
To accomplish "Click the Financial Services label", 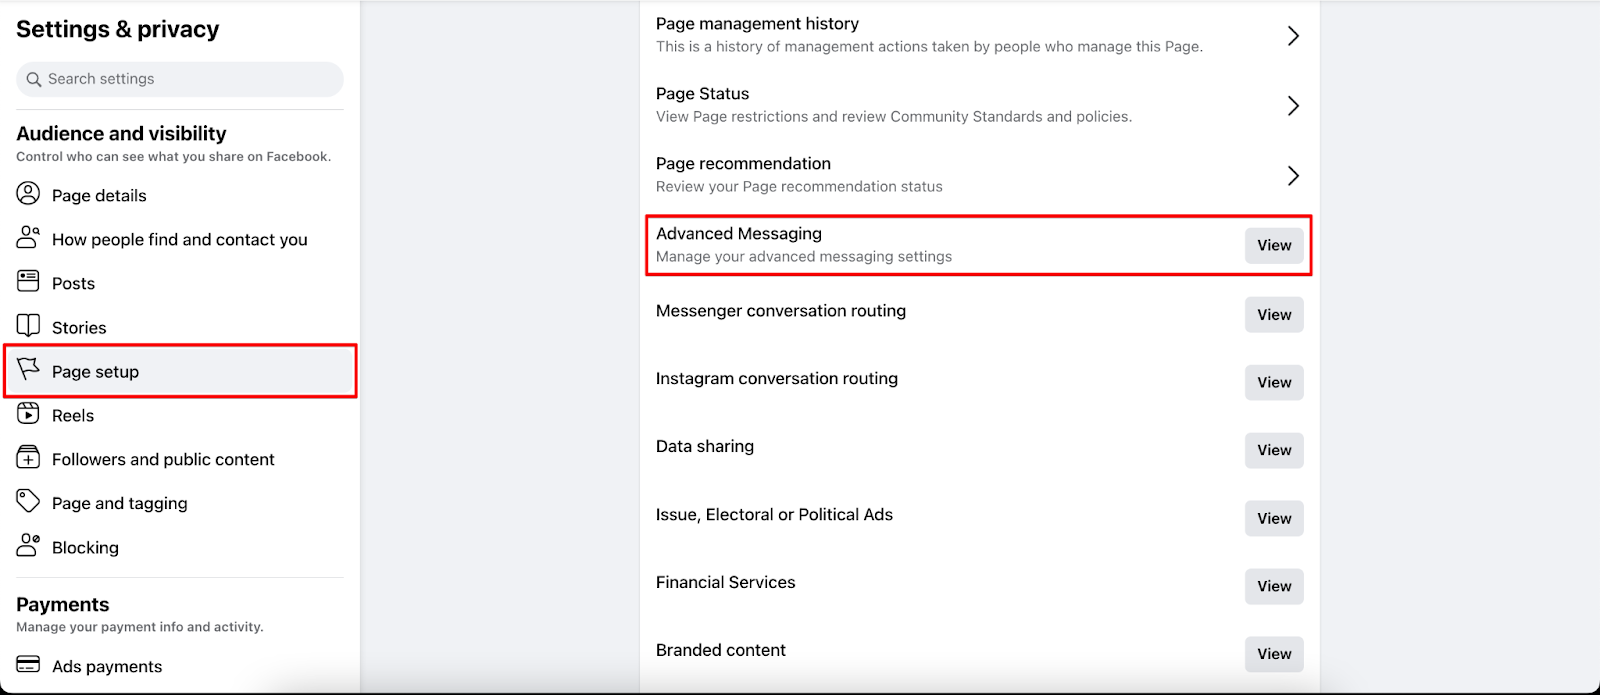I will pyautogui.click(x=726, y=583).
